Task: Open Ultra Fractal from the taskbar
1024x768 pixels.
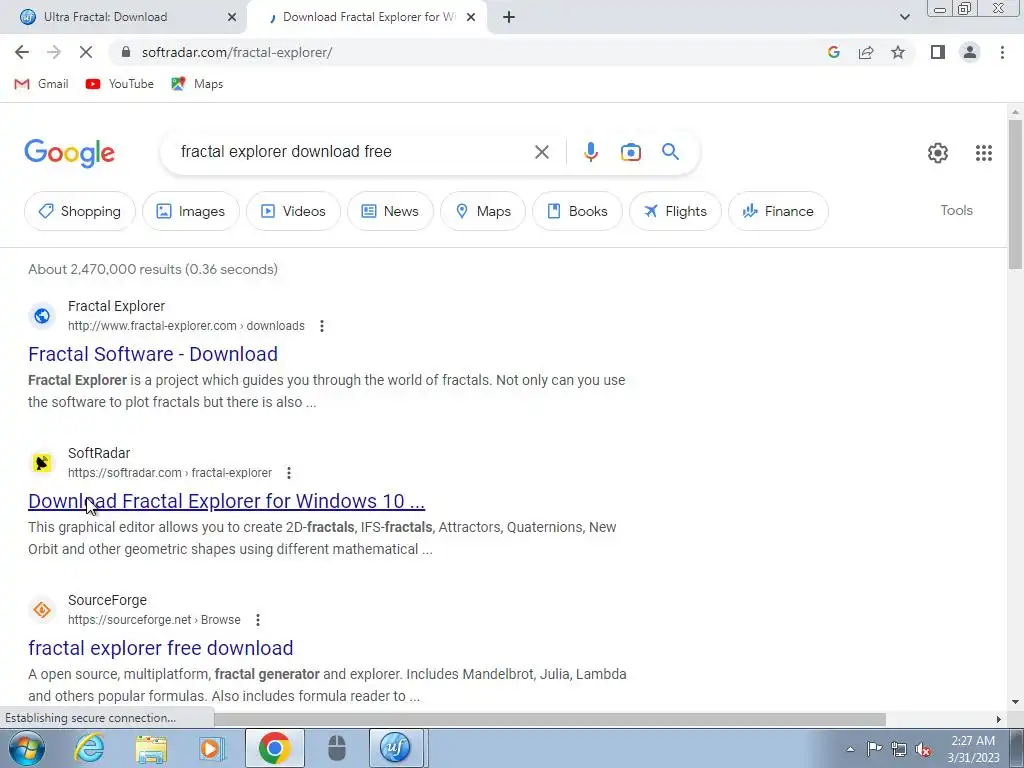Action: point(396,748)
